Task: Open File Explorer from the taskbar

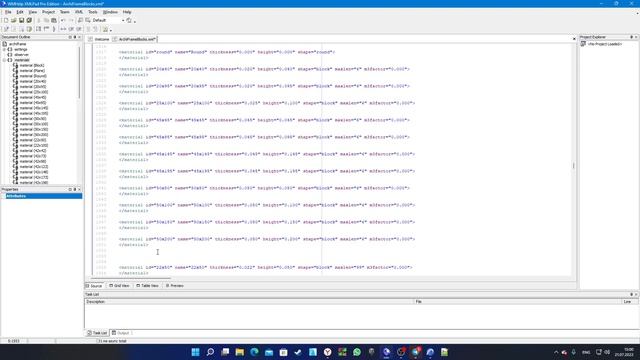Action: 240,352
